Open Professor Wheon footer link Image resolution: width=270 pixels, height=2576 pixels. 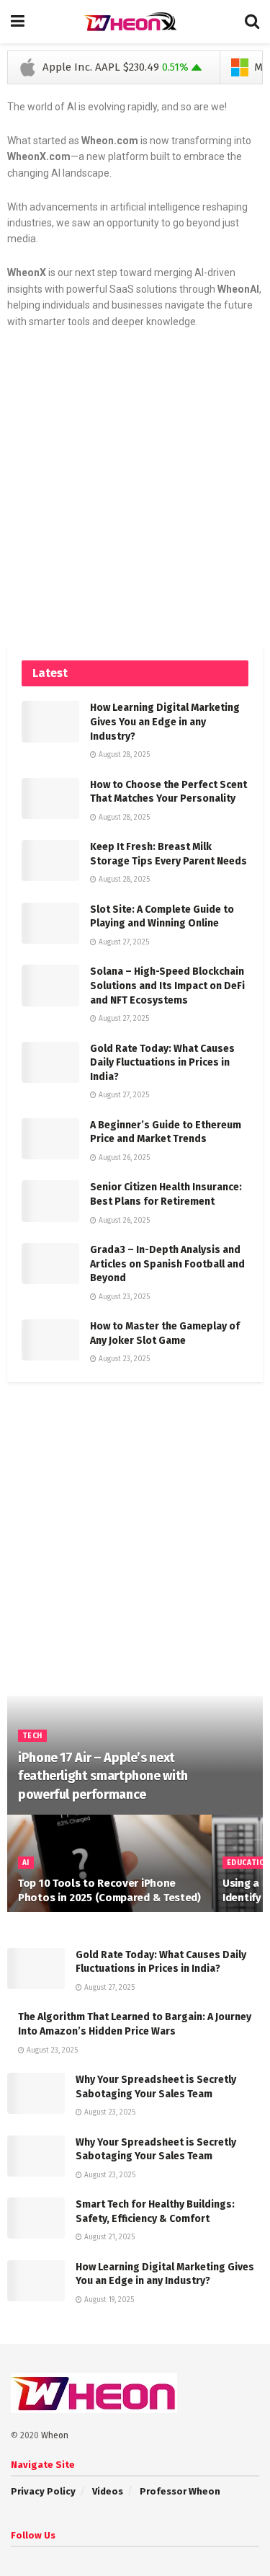[x=180, y=2491]
